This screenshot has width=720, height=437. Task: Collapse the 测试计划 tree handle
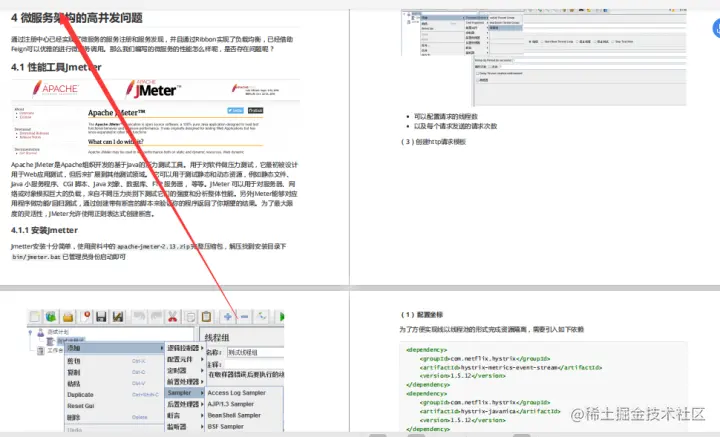[x=30, y=331]
